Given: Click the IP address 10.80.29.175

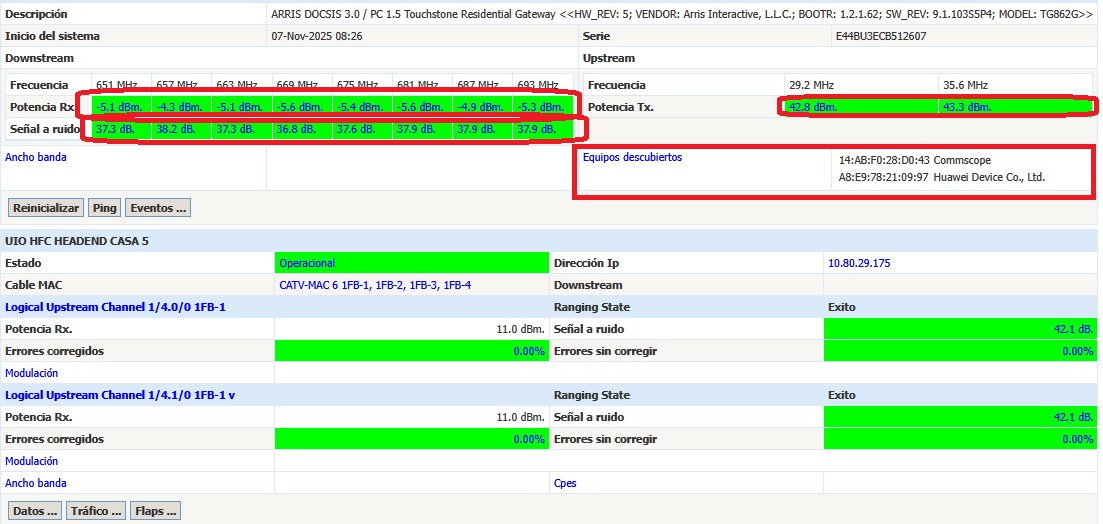Looking at the screenshot, I should pyautogui.click(x=858, y=263).
